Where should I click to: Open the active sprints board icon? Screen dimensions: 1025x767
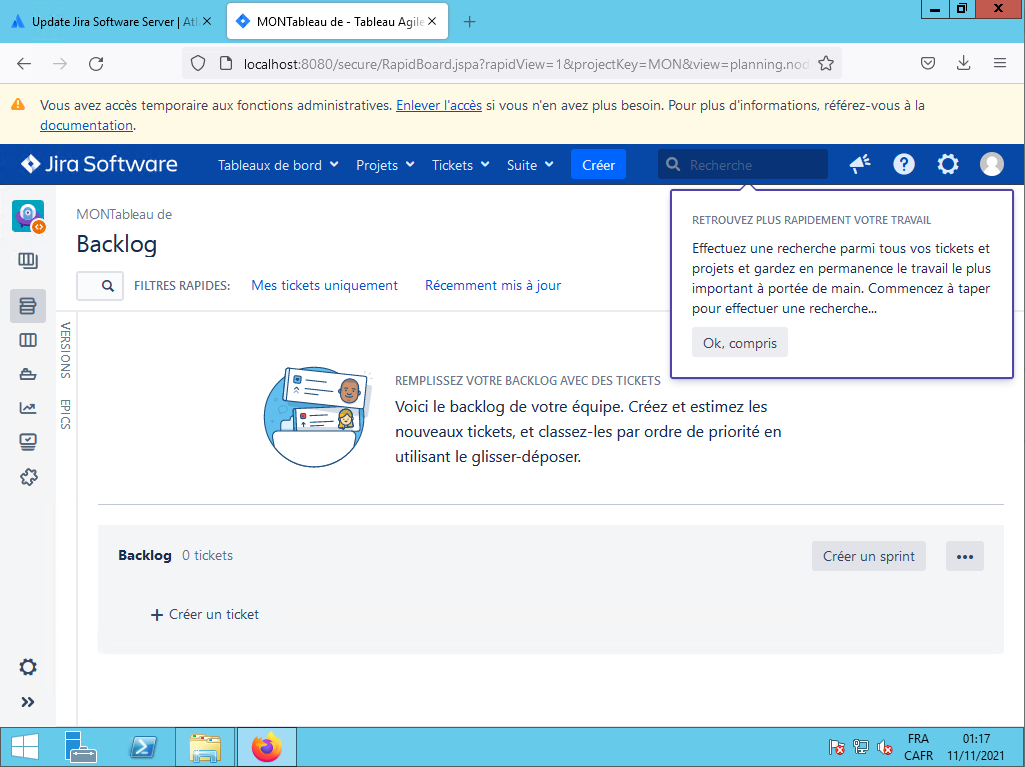click(28, 340)
